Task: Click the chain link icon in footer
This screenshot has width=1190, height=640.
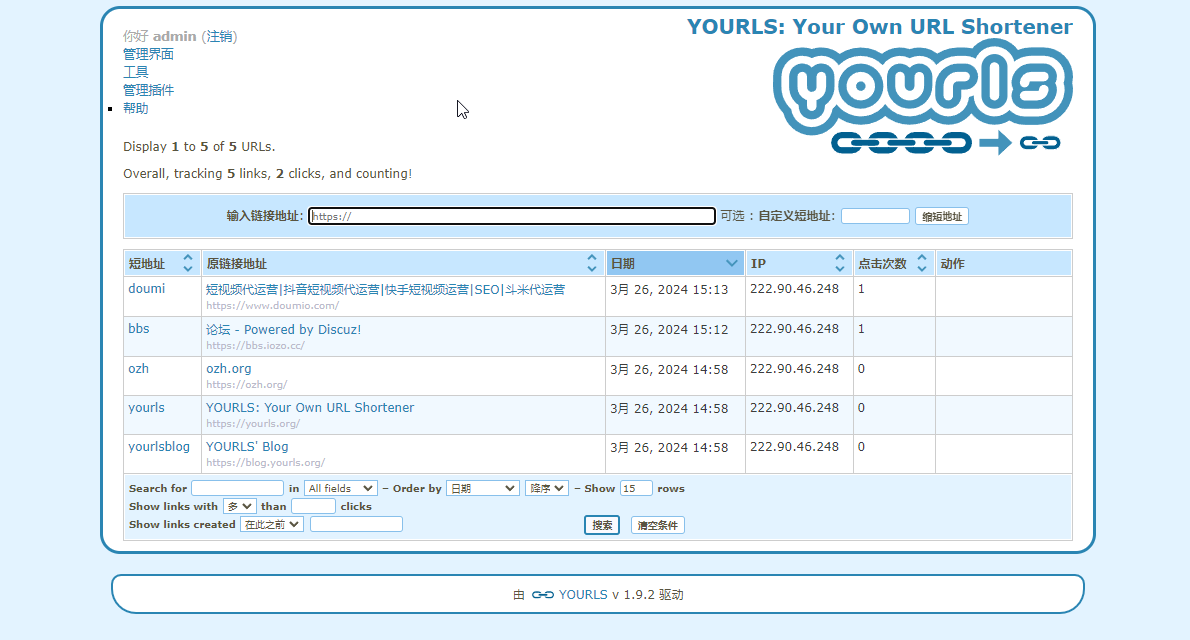Action: click(x=542, y=595)
